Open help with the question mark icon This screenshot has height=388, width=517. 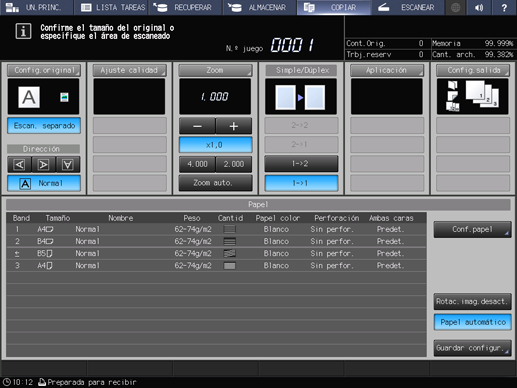click(x=504, y=7)
